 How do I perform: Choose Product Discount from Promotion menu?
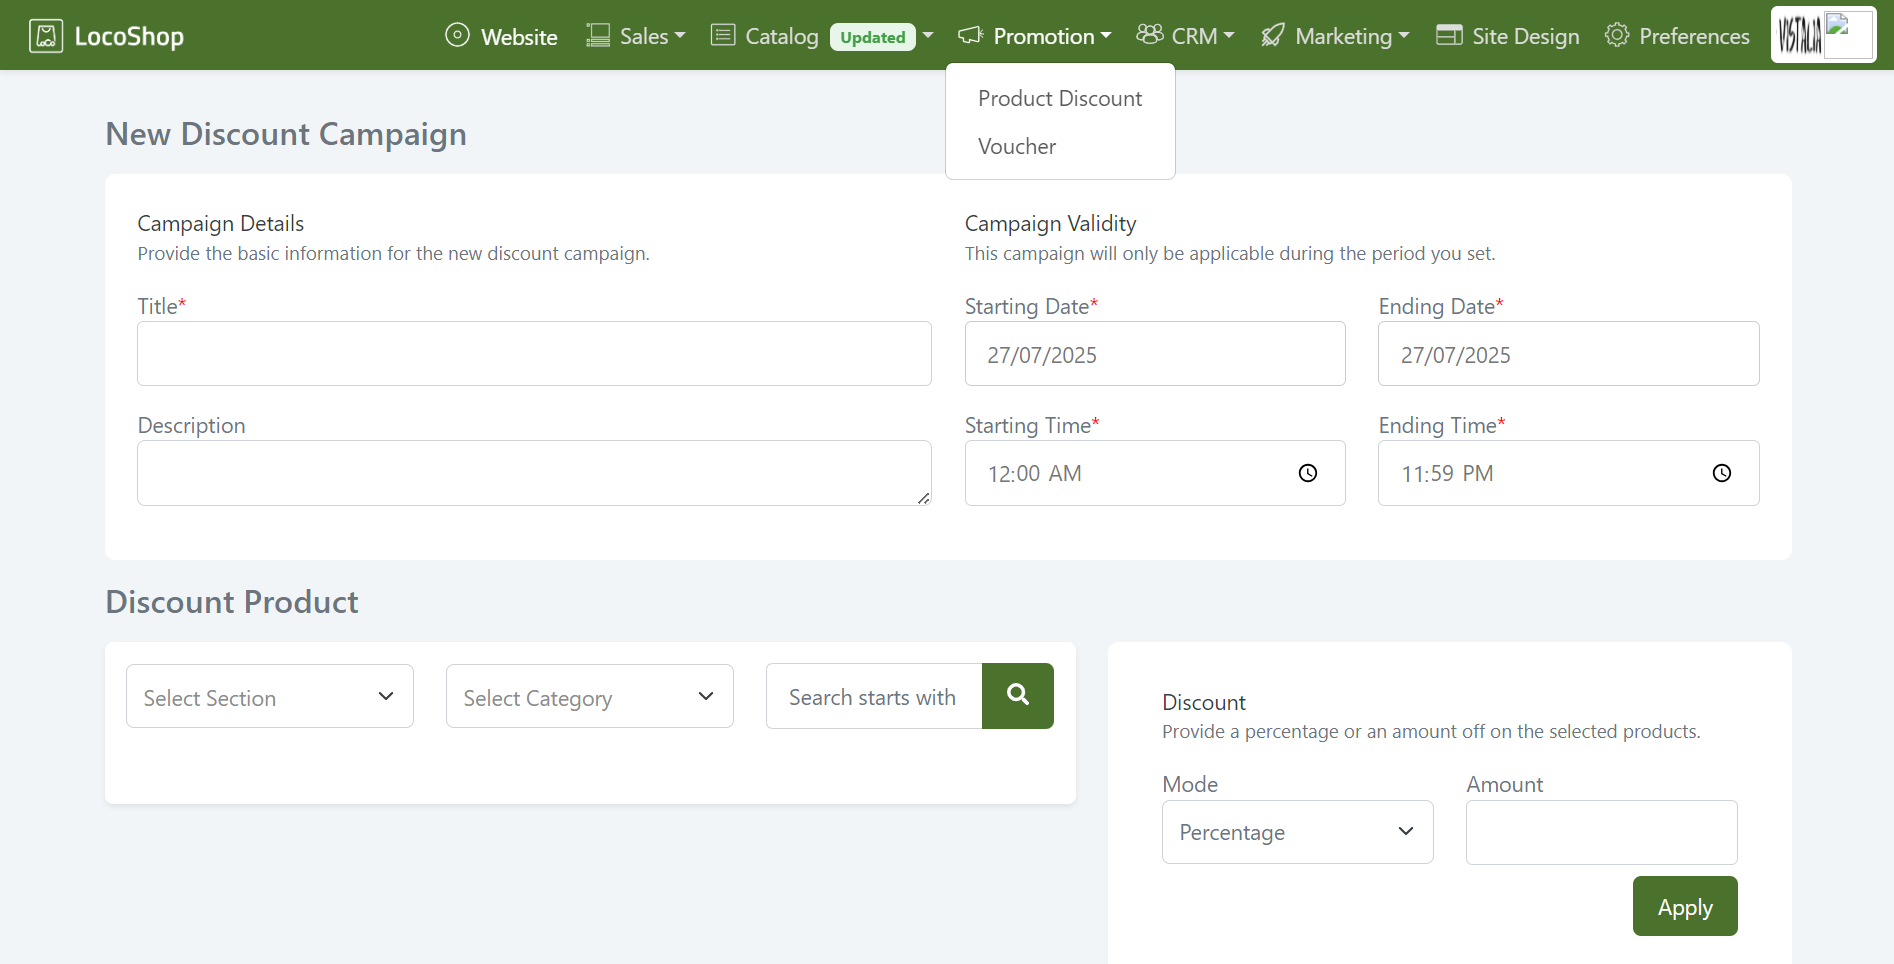(1059, 98)
